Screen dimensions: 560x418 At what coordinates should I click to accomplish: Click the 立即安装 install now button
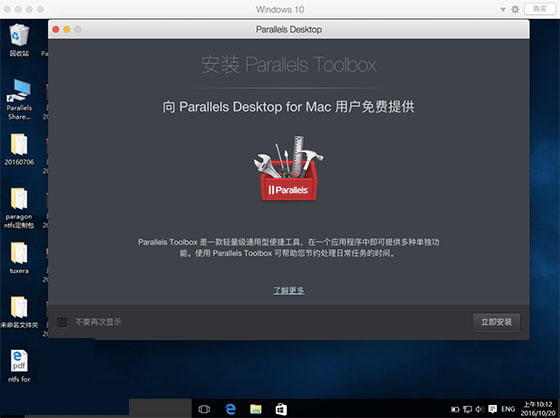tap(496, 322)
